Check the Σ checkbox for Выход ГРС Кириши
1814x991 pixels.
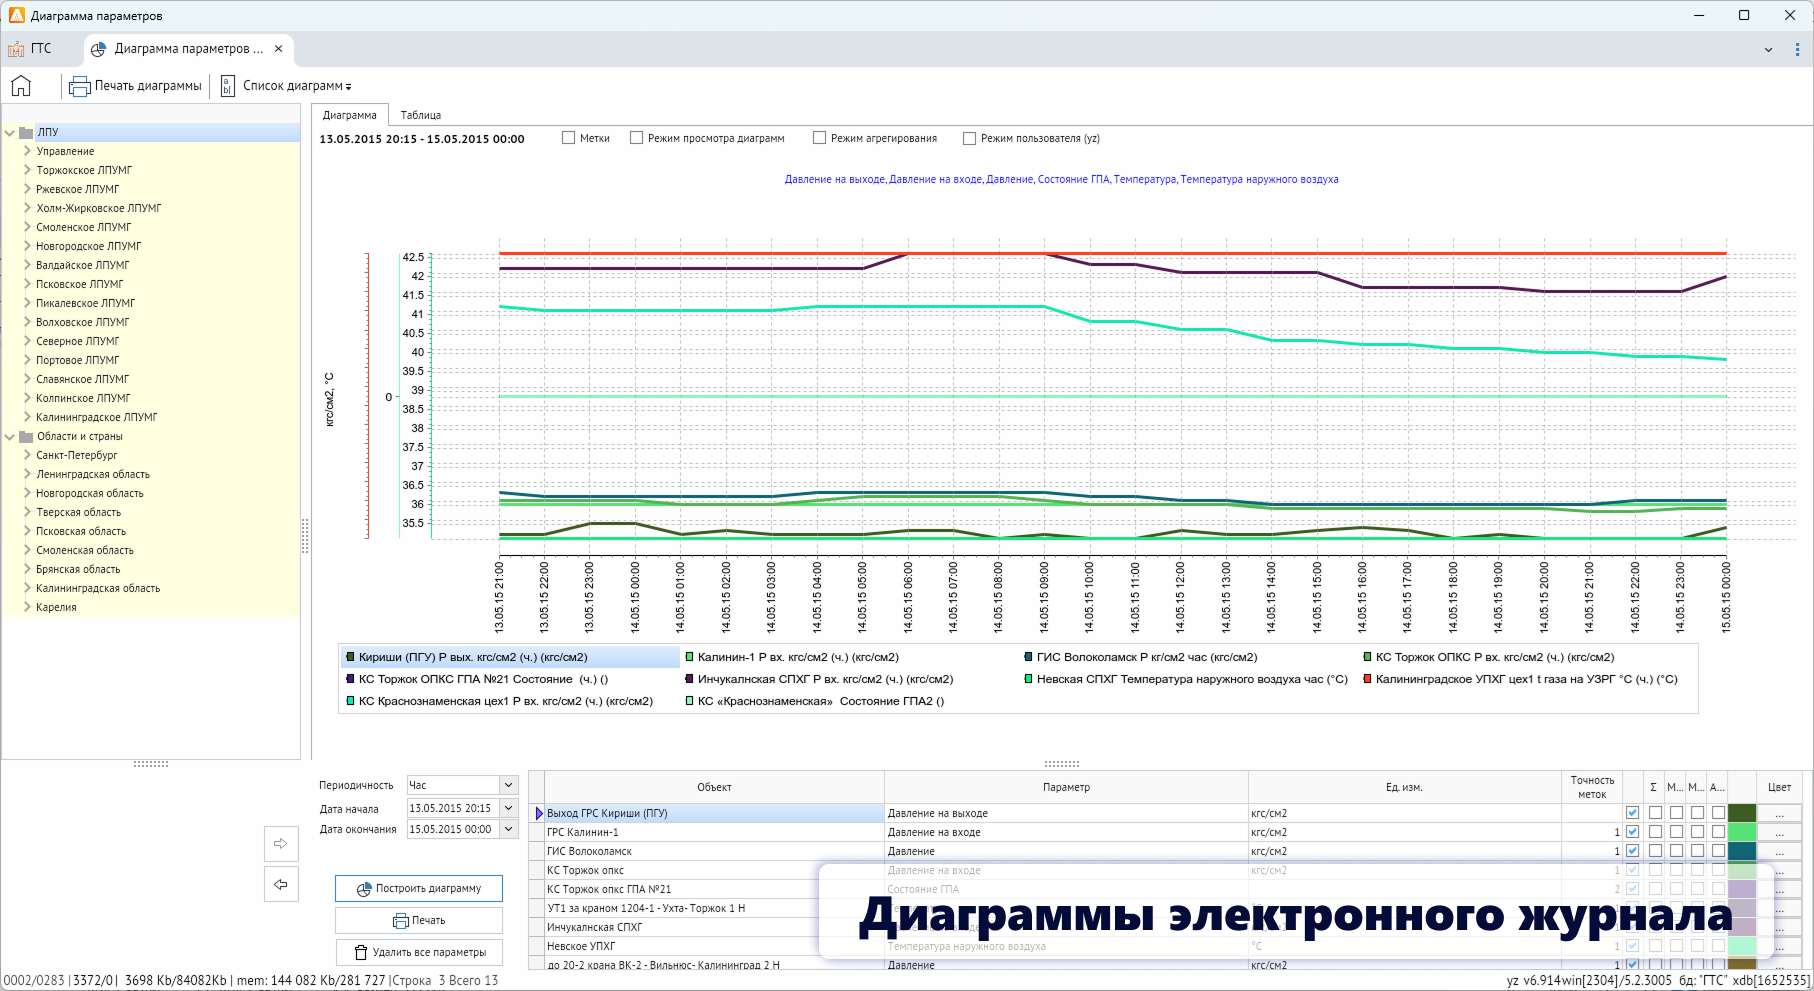pos(1655,813)
